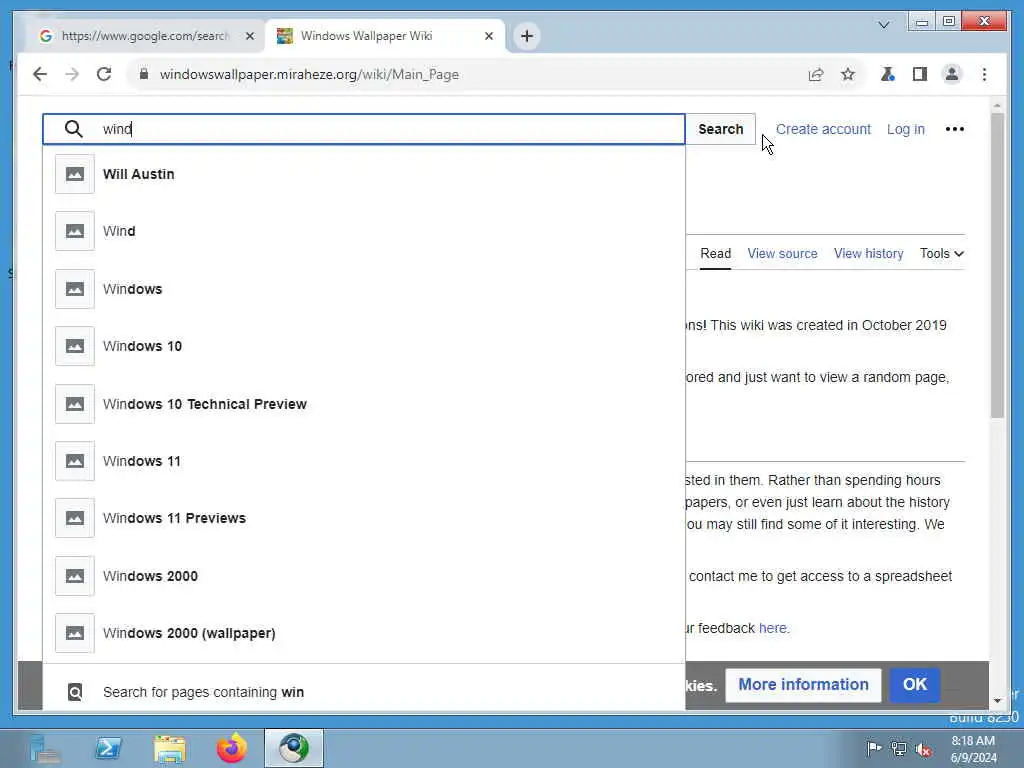This screenshot has width=1024, height=768.
Task: Click the browser forward arrow
Action: click(72, 74)
